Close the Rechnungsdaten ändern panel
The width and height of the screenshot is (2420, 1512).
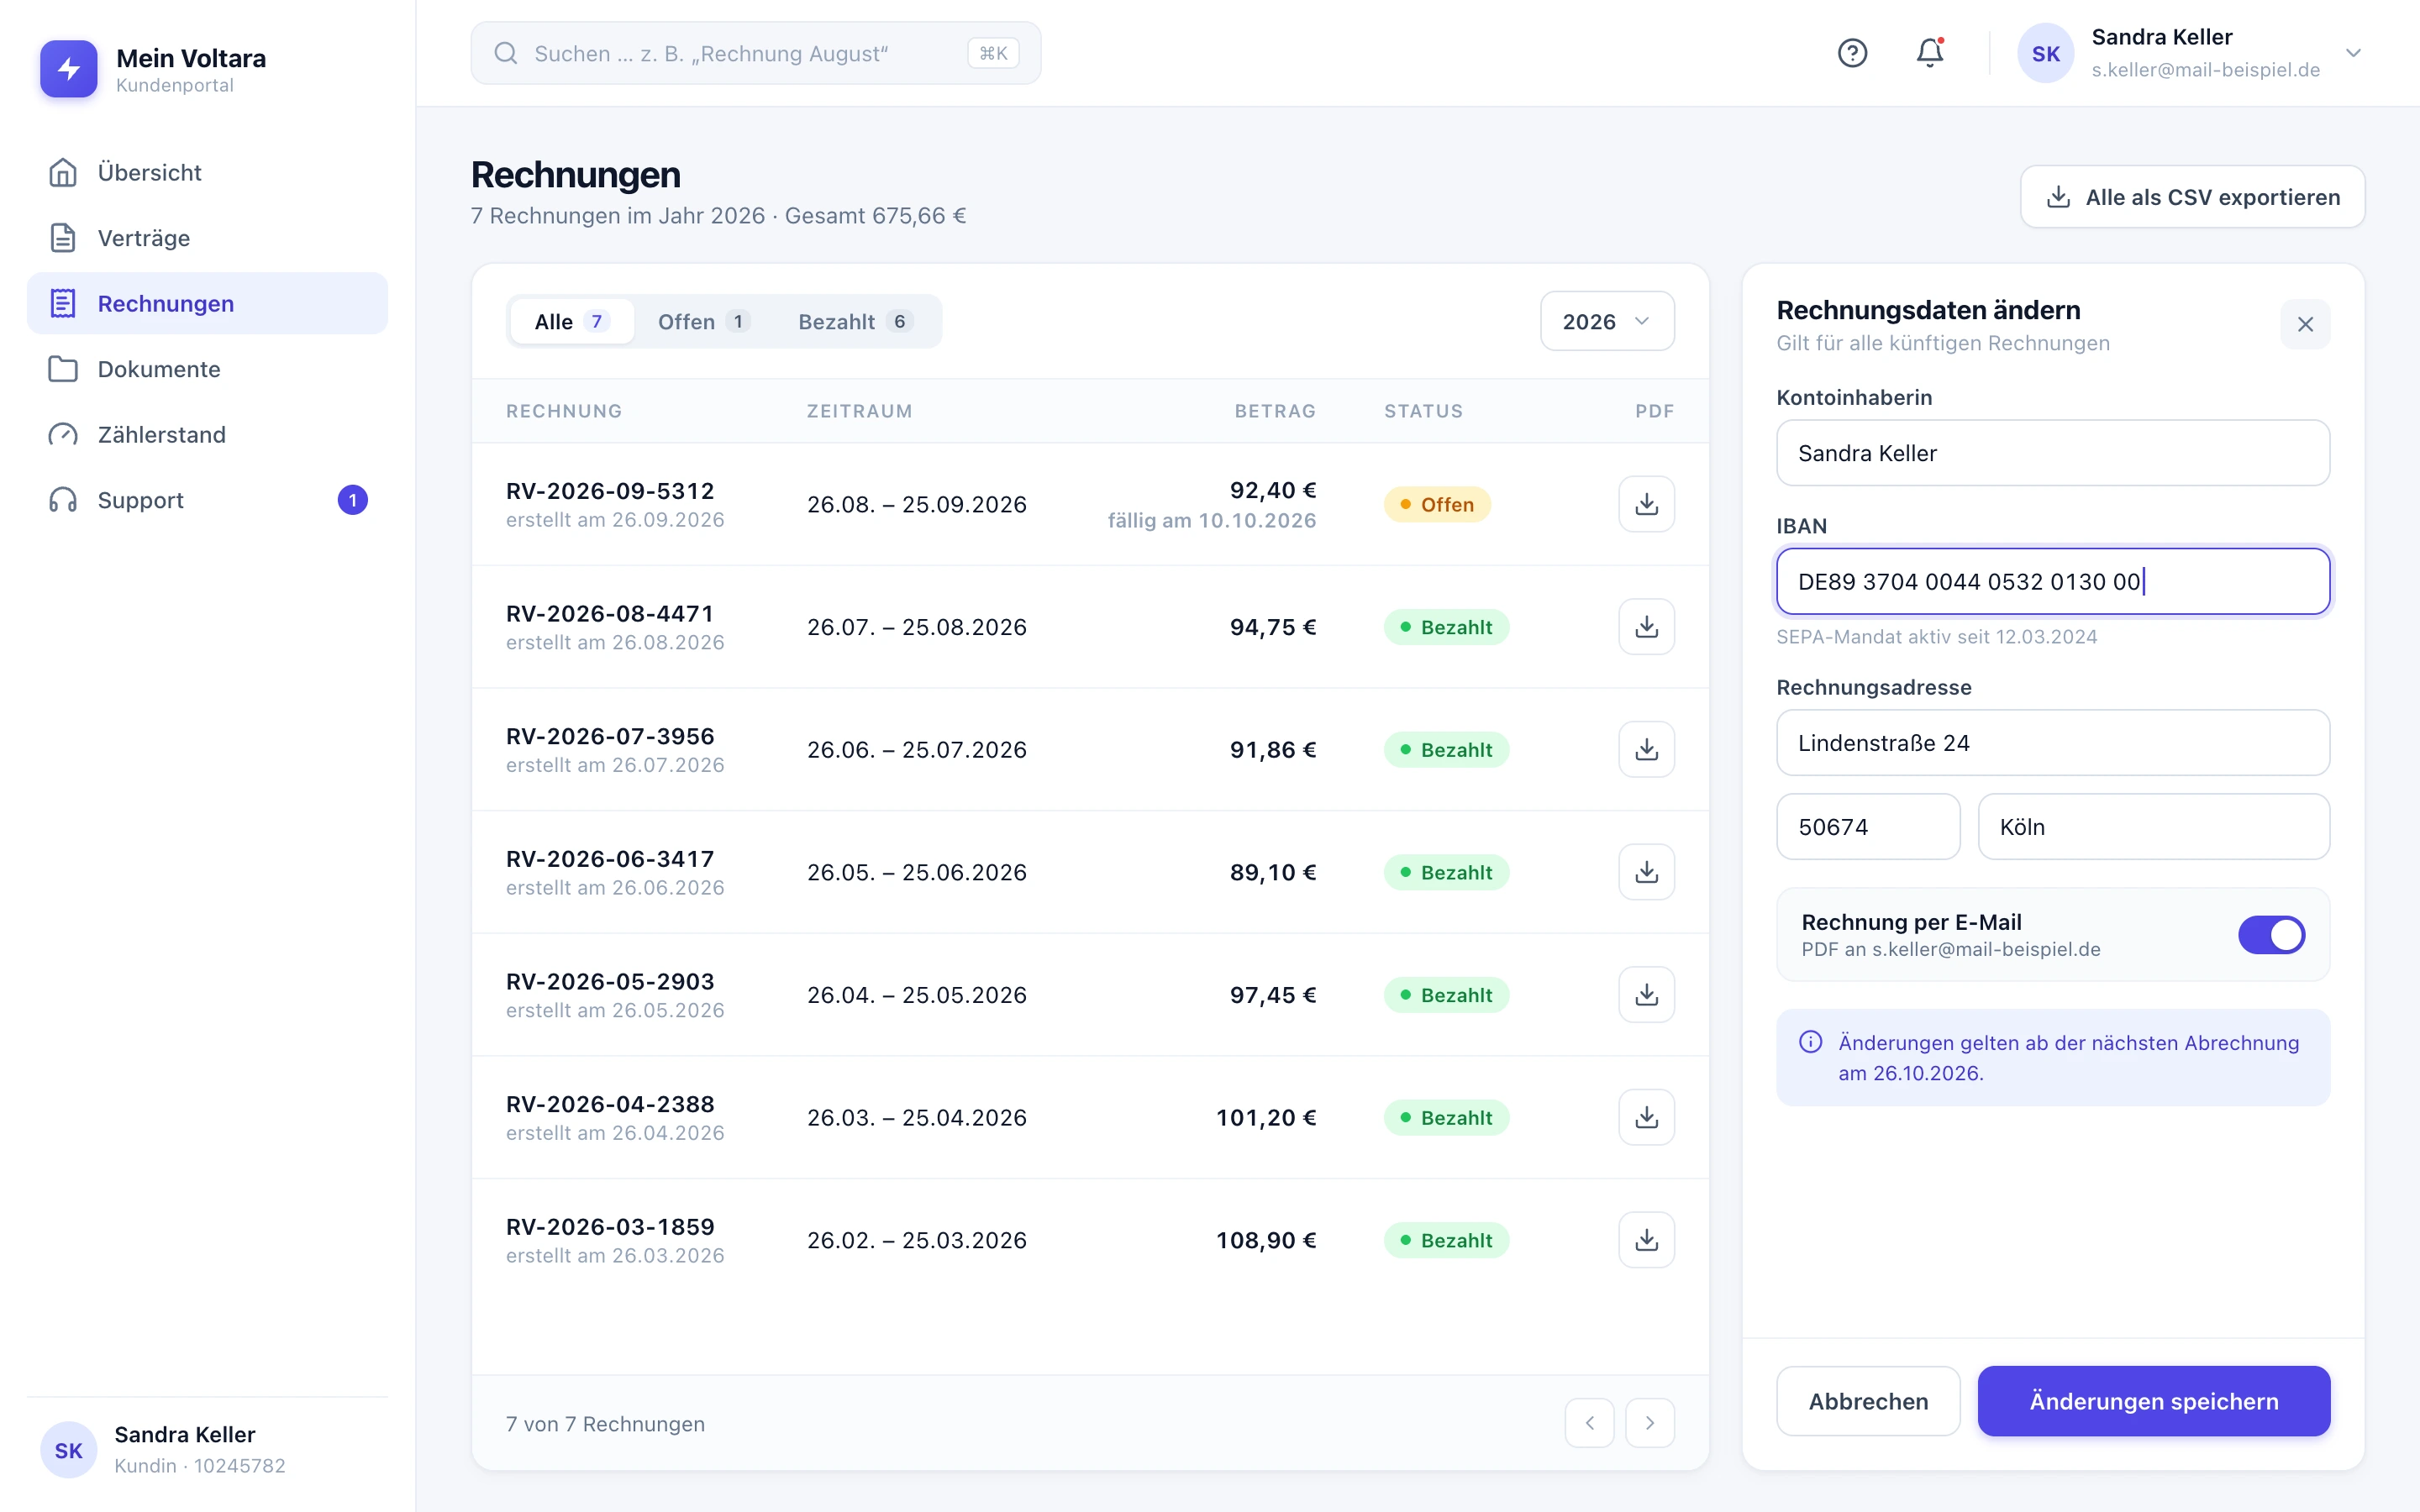2305,324
